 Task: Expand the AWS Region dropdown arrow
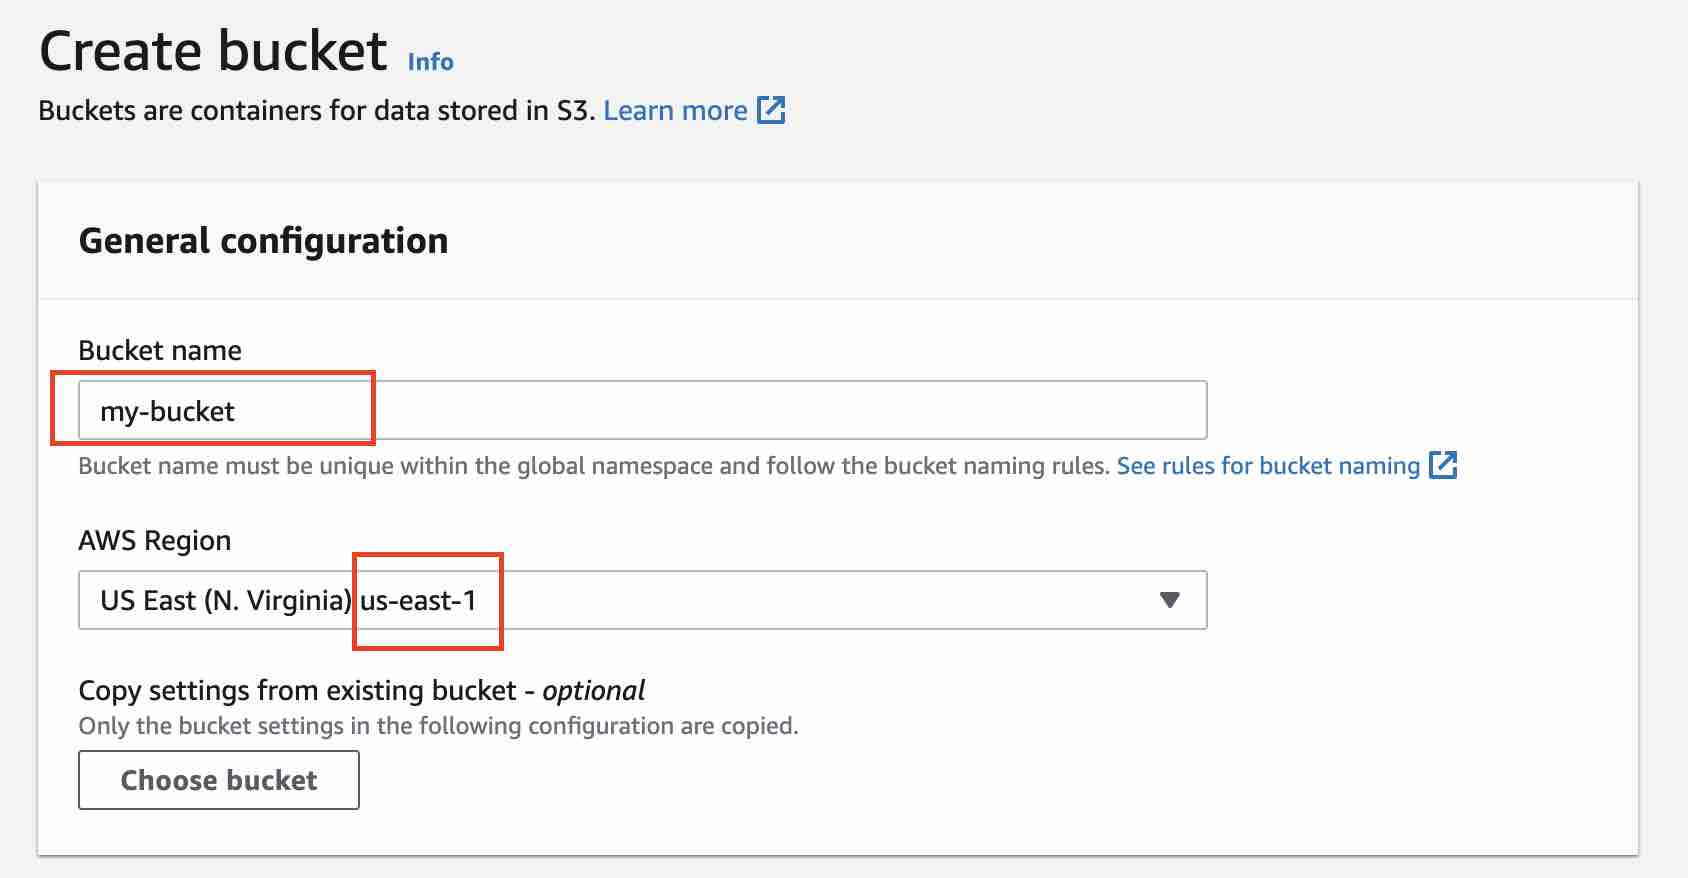[x=1169, y=600]
